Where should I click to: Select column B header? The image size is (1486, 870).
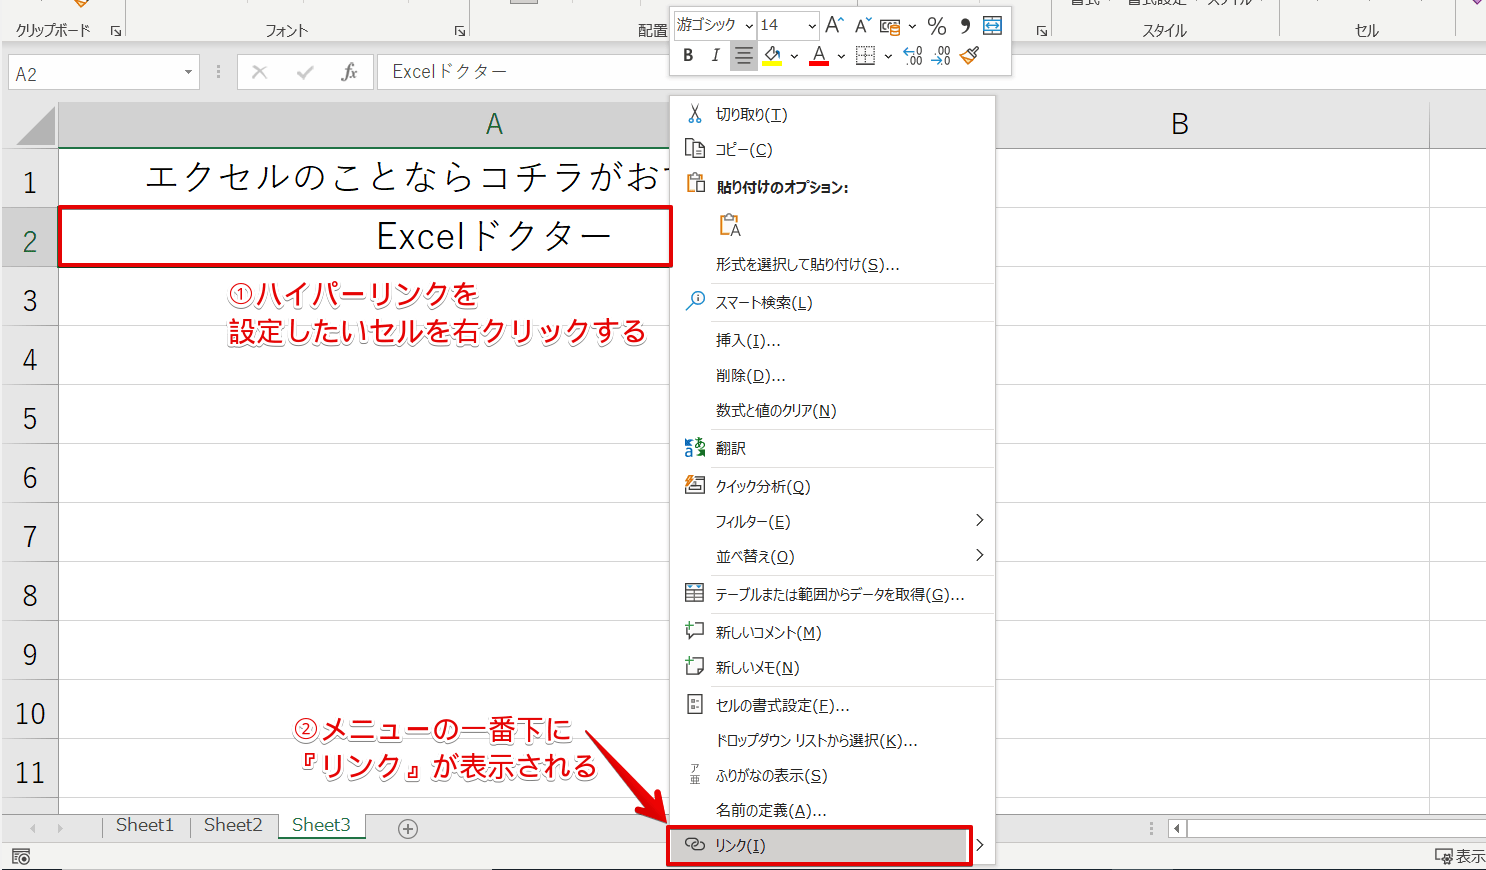tap(1212, 124)
